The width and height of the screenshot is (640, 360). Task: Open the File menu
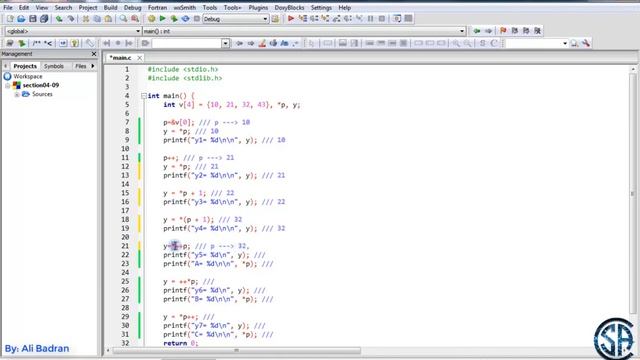tap(8, 7)
